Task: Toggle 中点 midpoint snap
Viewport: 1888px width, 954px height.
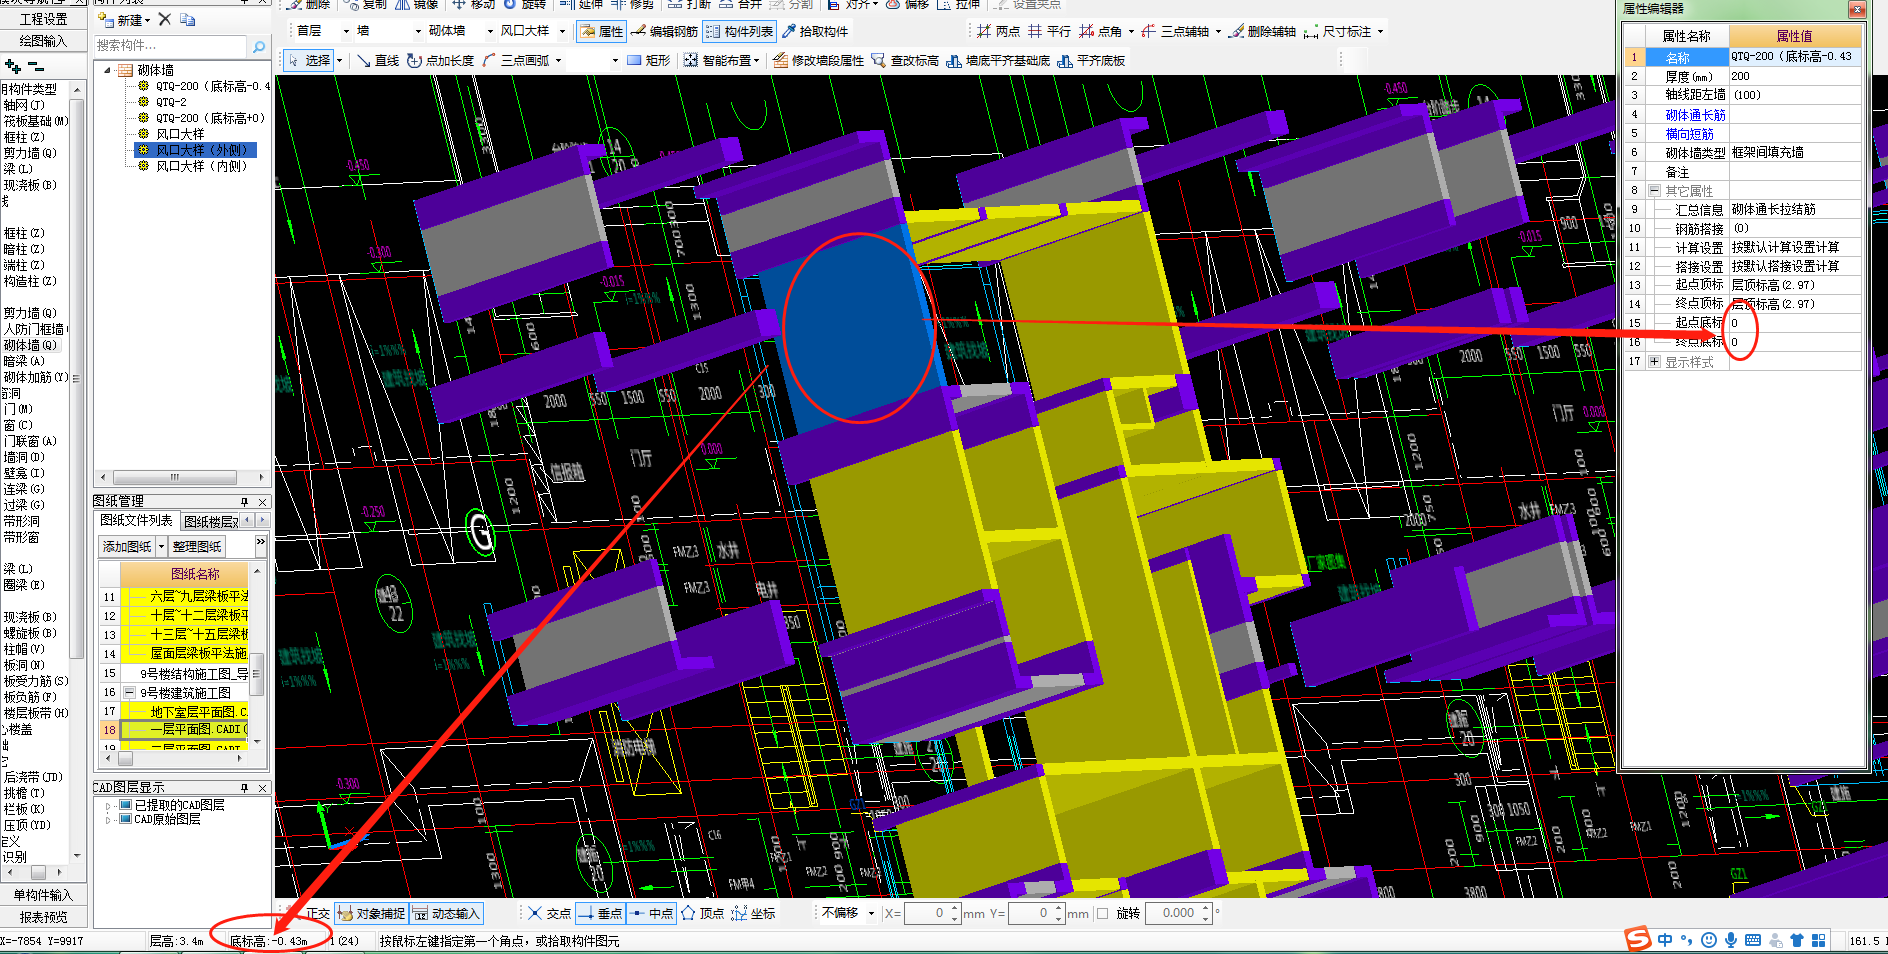Action: [651, 913]
